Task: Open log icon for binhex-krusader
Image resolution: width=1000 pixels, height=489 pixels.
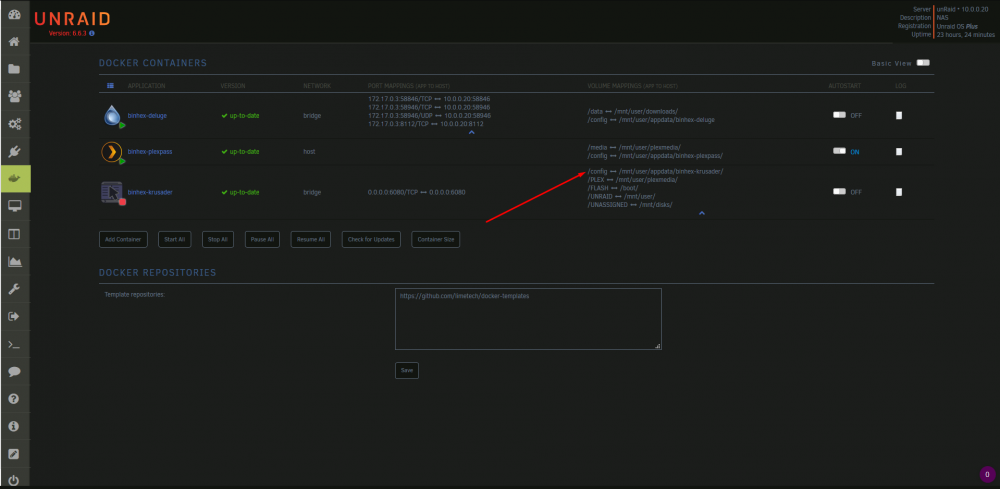Action: (x=899, y=192)
